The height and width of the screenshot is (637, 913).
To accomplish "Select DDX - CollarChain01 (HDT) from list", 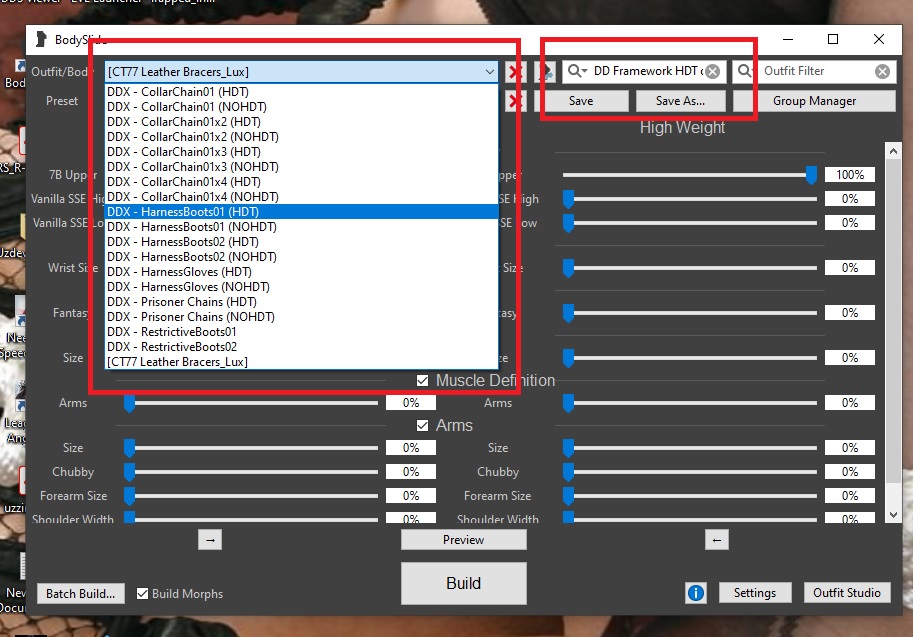I will tap(302, 92).
